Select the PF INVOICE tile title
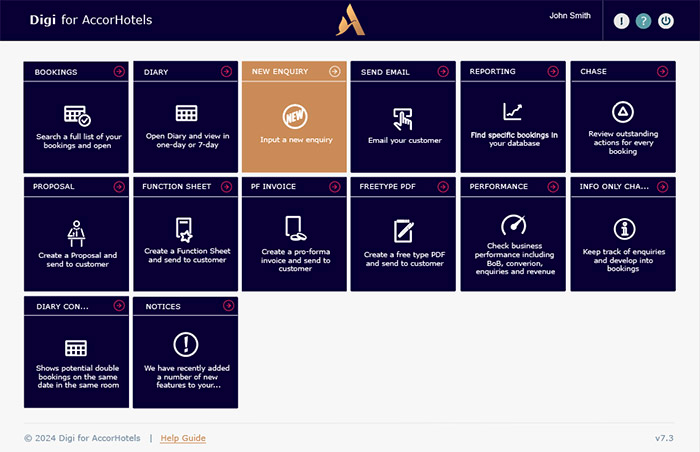Viewport: 700px width, 452px height. coord(273,187)
